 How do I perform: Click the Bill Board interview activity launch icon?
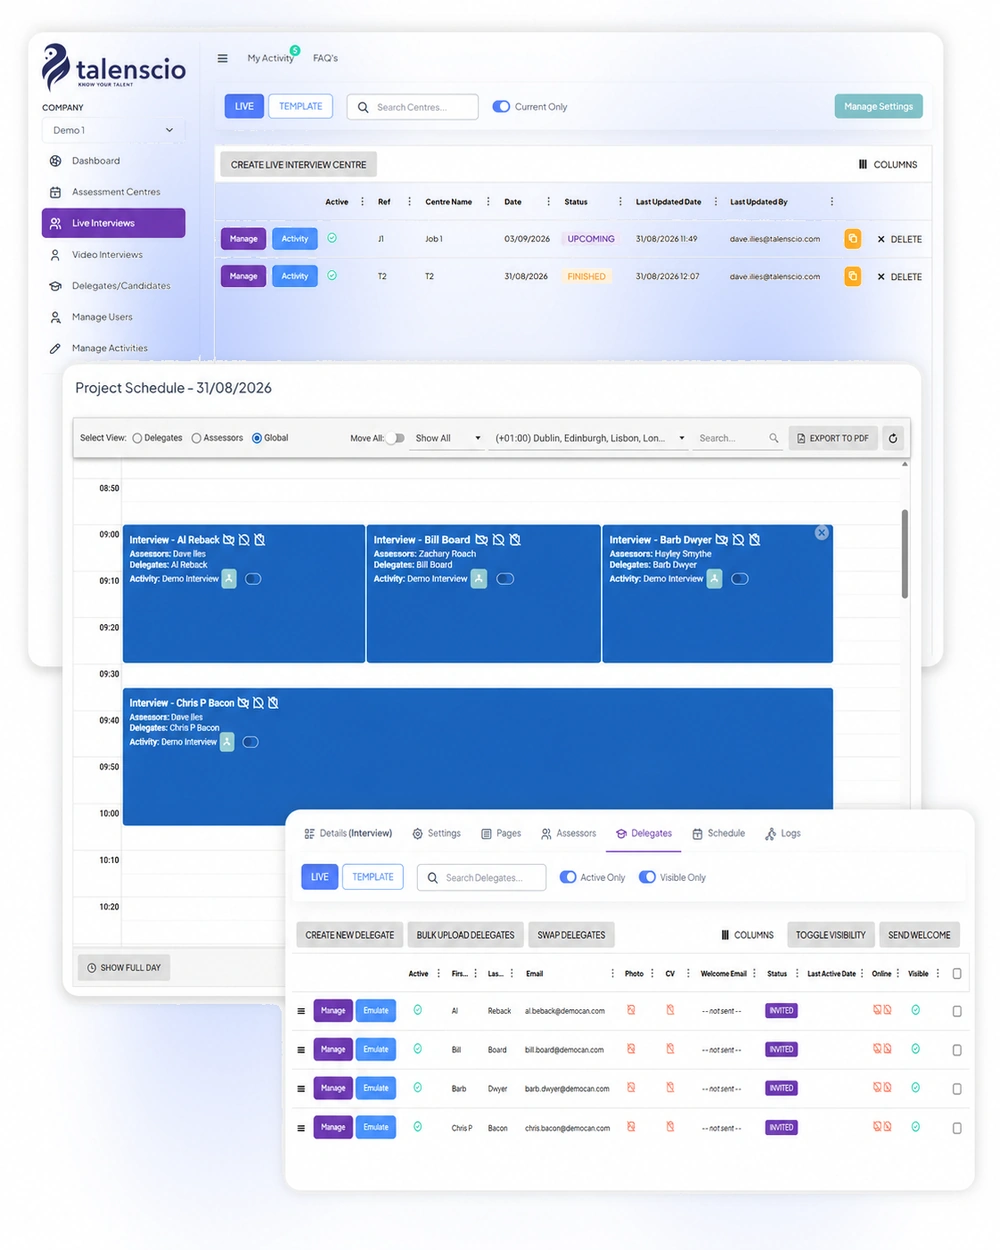[479, 579]
